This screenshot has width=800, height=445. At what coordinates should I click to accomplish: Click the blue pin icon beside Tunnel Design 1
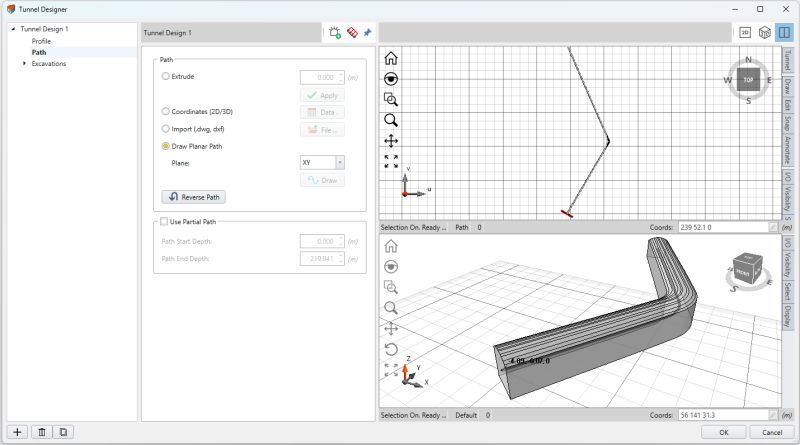367,33
